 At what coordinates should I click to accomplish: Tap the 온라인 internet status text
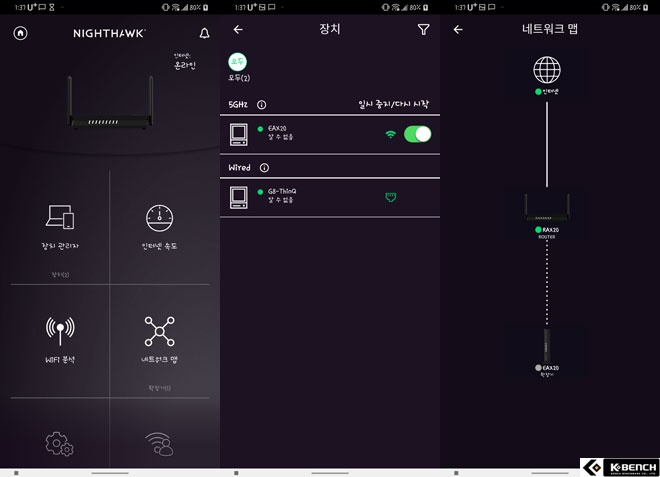[185, 65]
